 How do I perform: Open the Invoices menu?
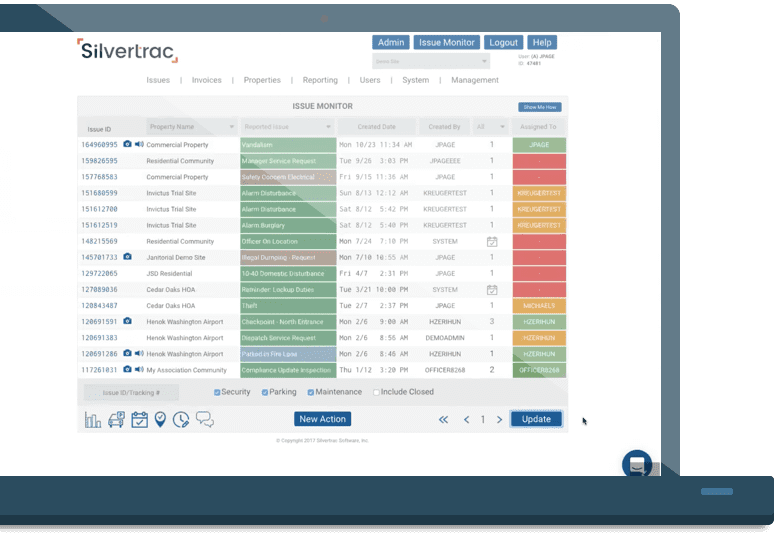(x=207, y=80)
